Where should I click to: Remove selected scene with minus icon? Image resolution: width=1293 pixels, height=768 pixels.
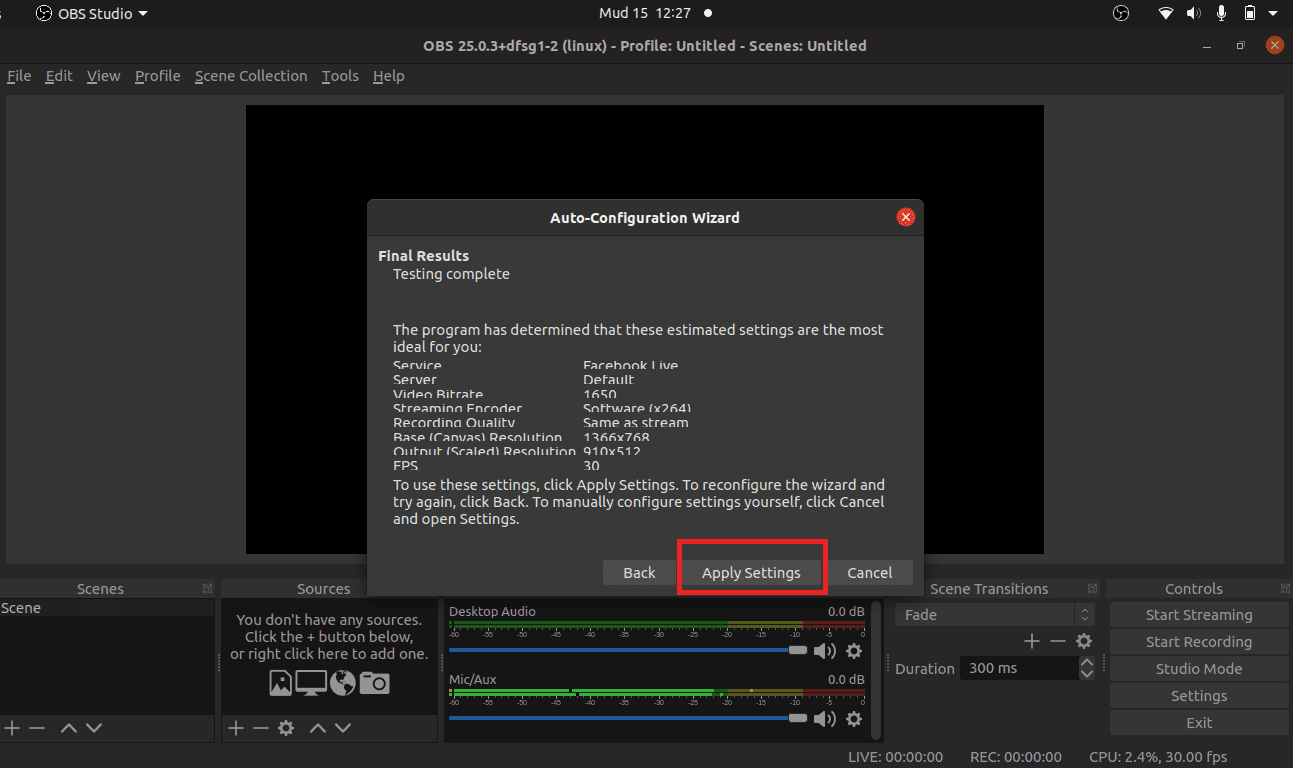pos(37,728)
